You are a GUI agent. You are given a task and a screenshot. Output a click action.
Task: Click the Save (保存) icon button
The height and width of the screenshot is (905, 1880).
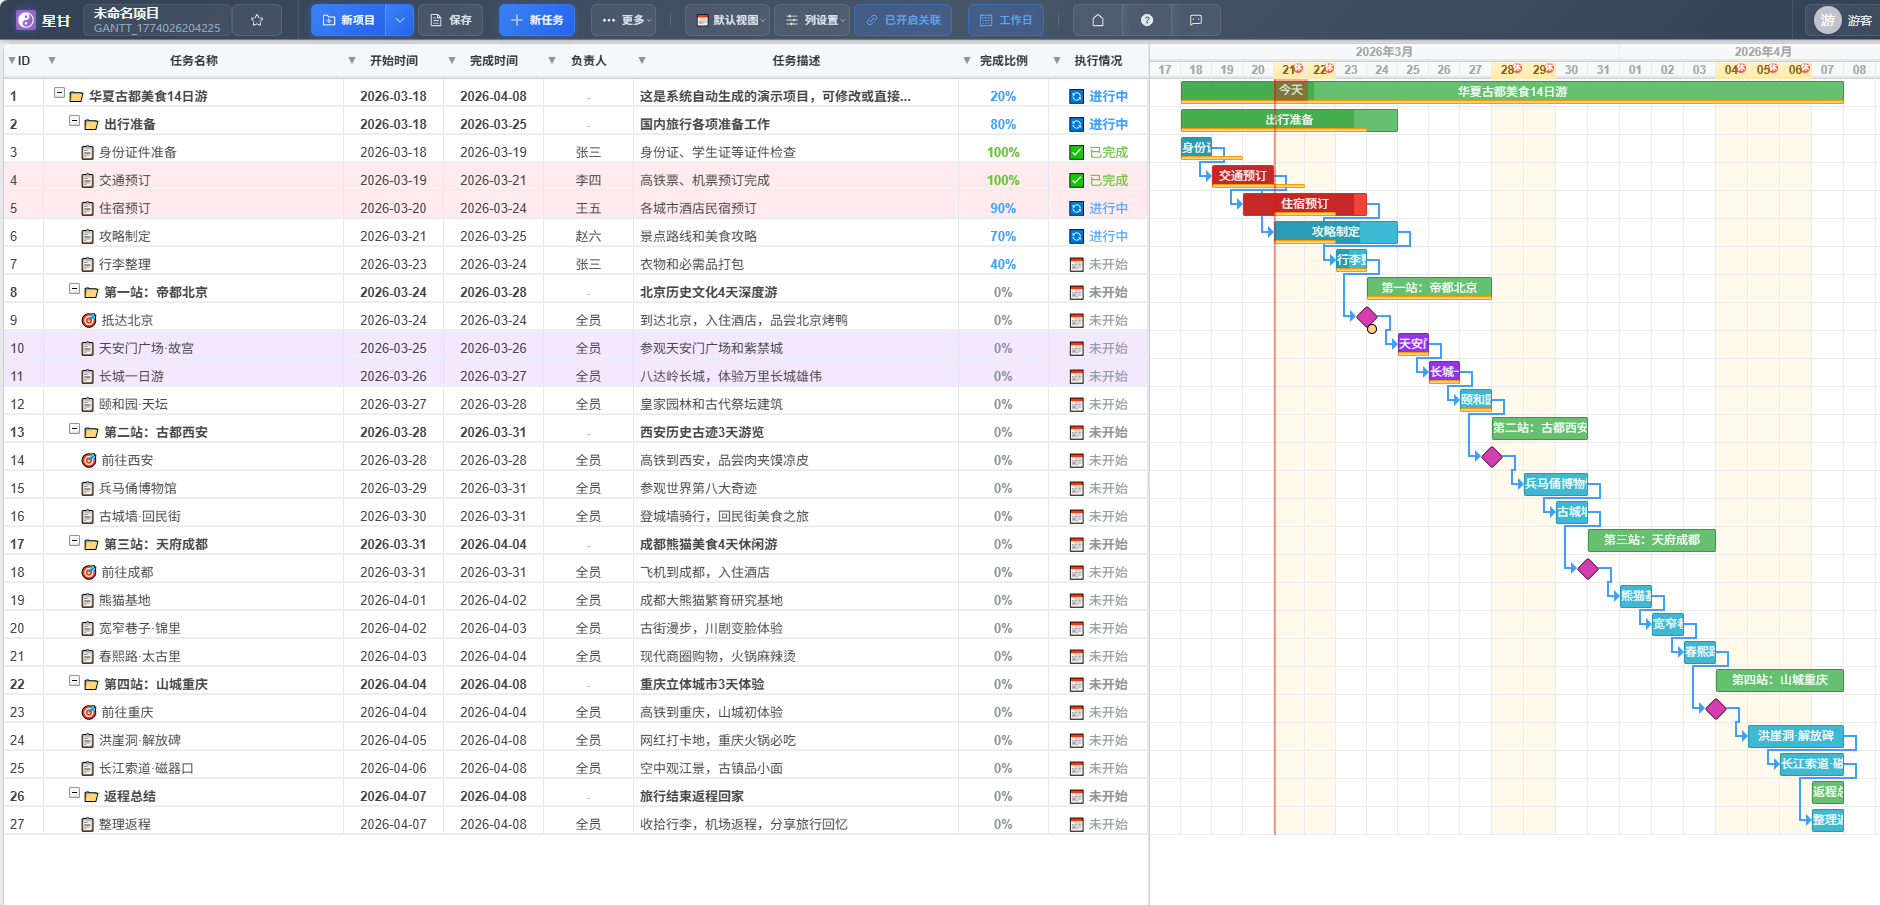(450, 19)
